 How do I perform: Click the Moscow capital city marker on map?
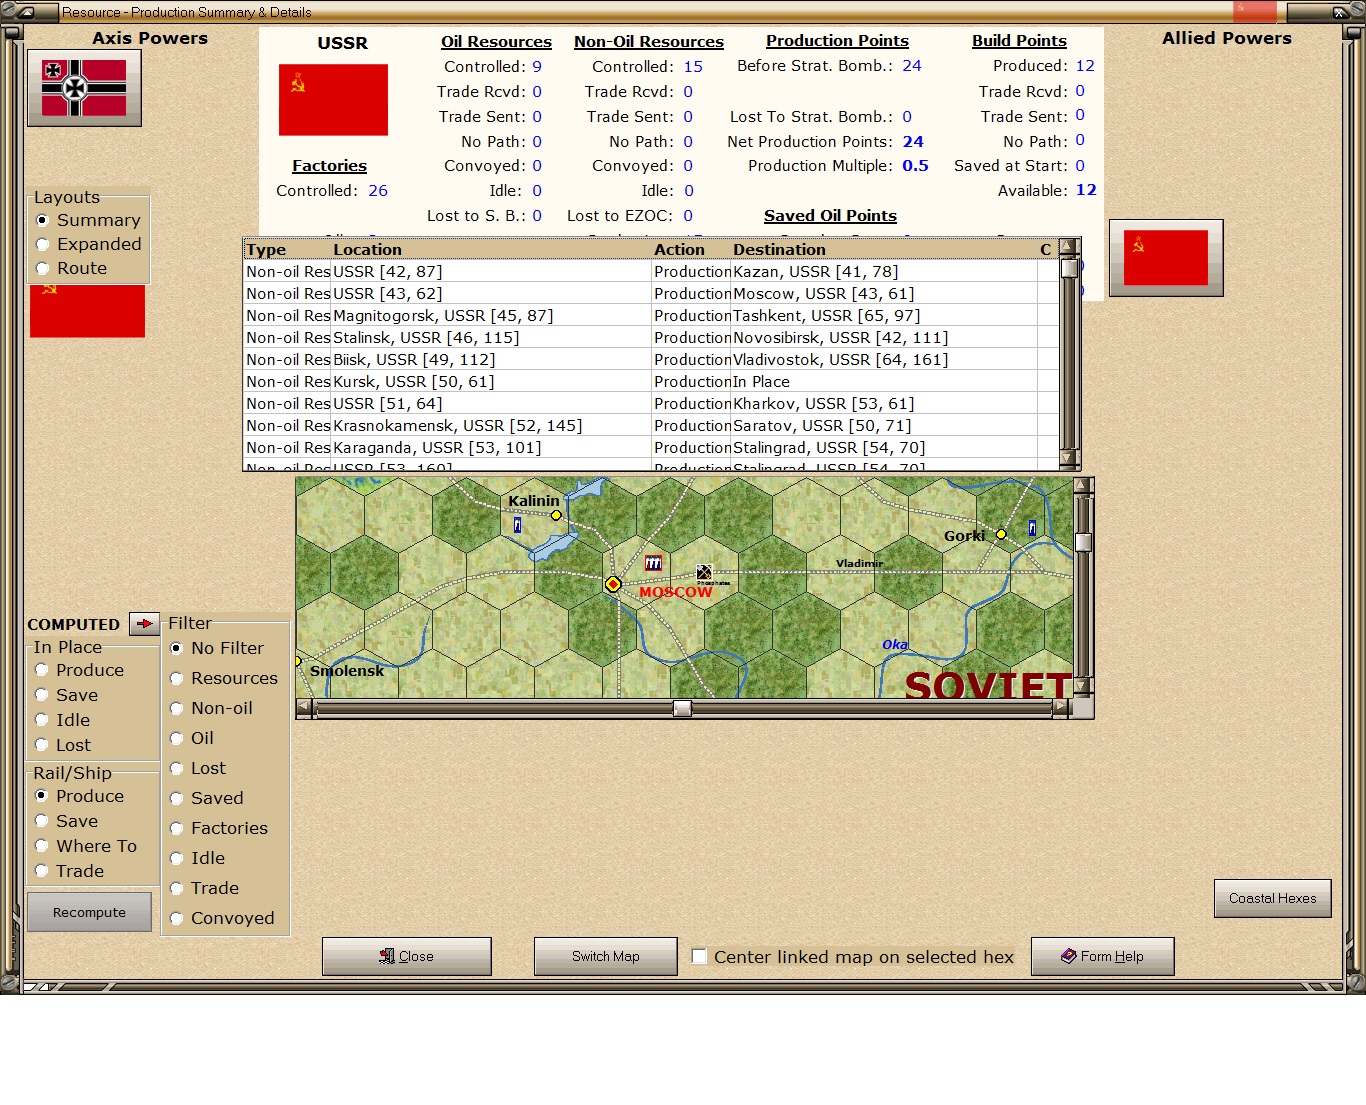pos(613,584)
